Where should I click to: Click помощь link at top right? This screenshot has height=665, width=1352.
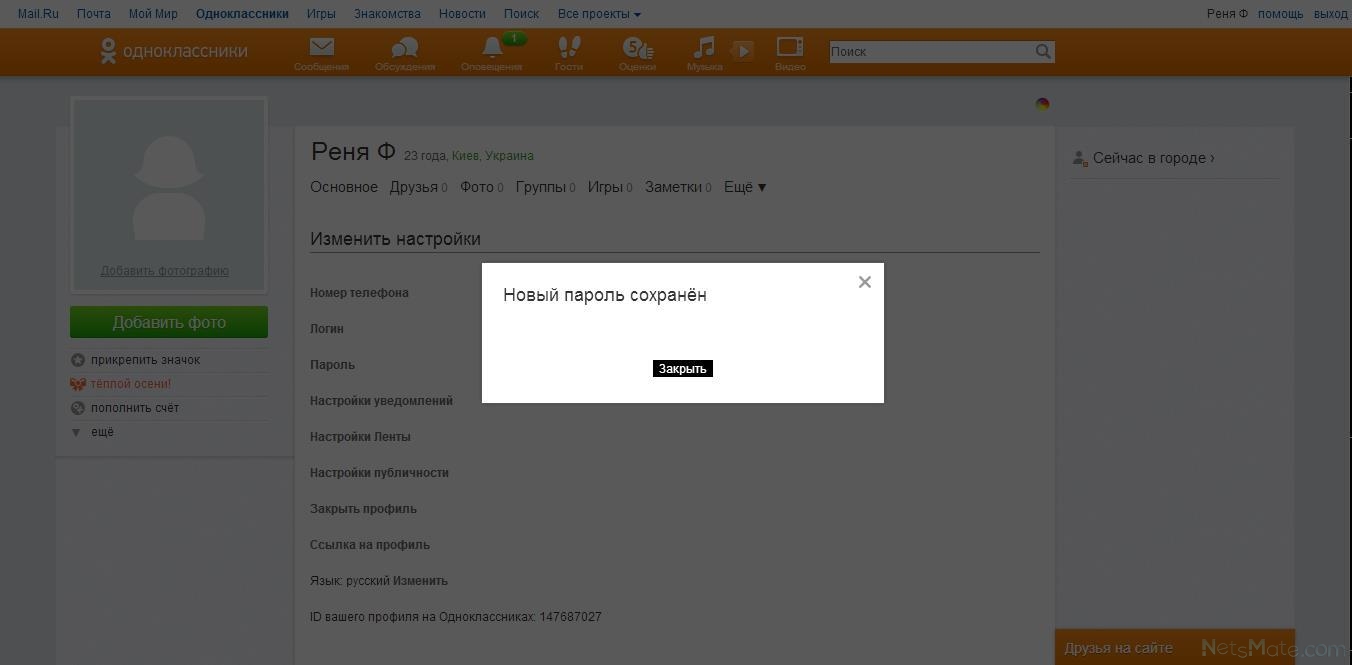click(x=1280, y=14)
